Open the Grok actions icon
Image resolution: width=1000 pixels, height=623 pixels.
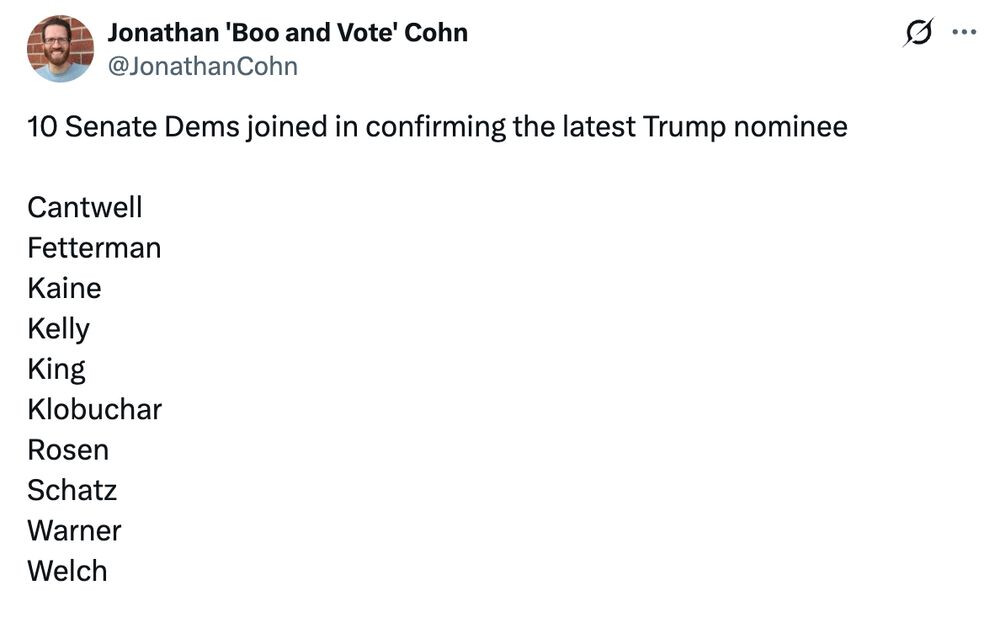(x=917, y=33)
